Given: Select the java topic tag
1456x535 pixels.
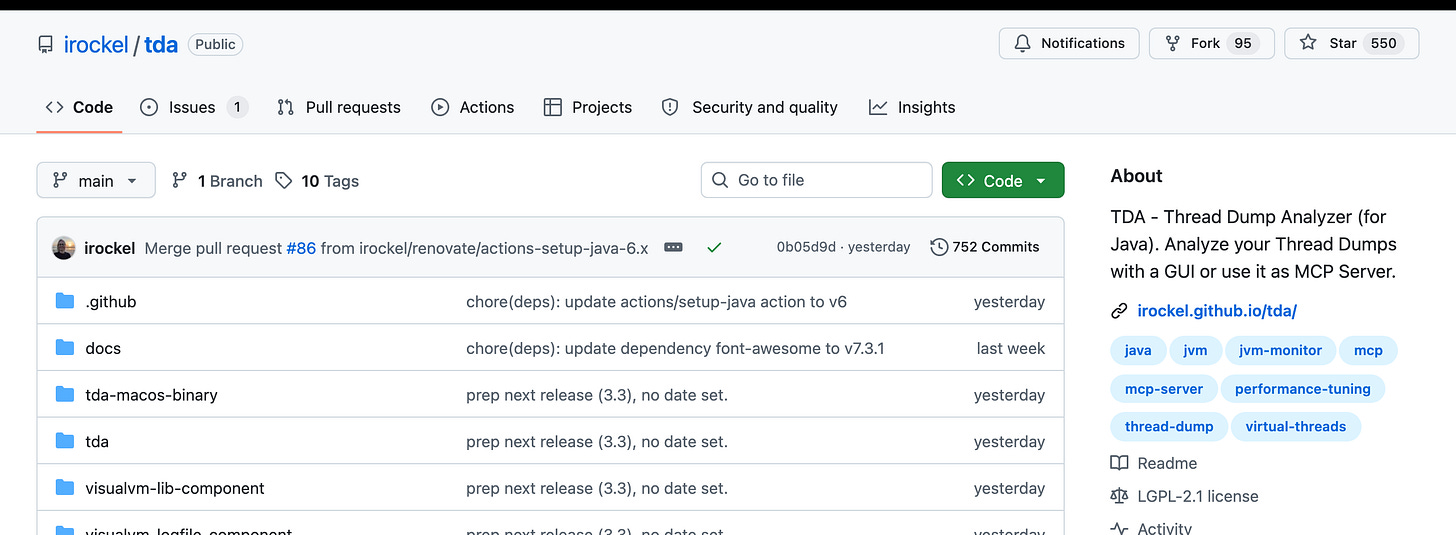Looking at the screenshot, I should (x=1138, y=350).
